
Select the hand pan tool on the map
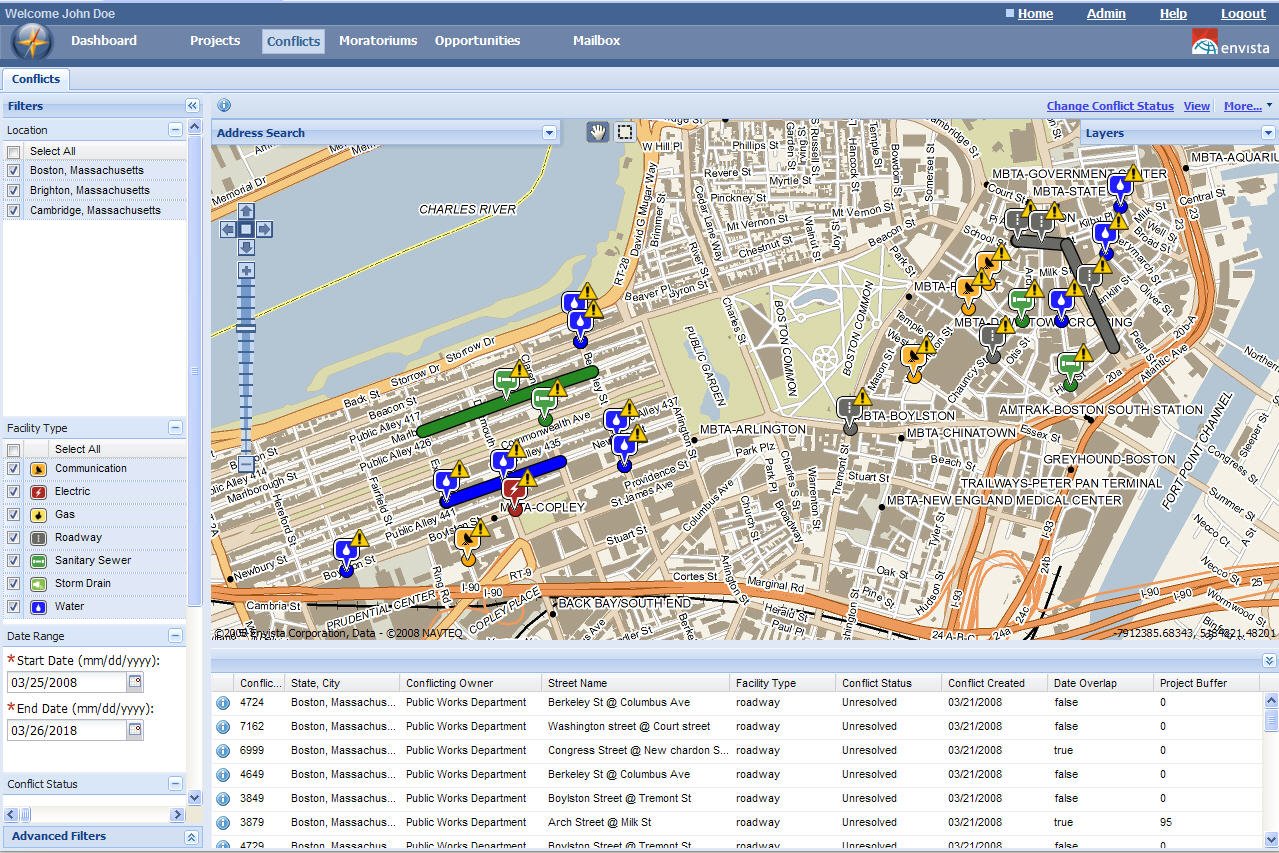(598, 132)
